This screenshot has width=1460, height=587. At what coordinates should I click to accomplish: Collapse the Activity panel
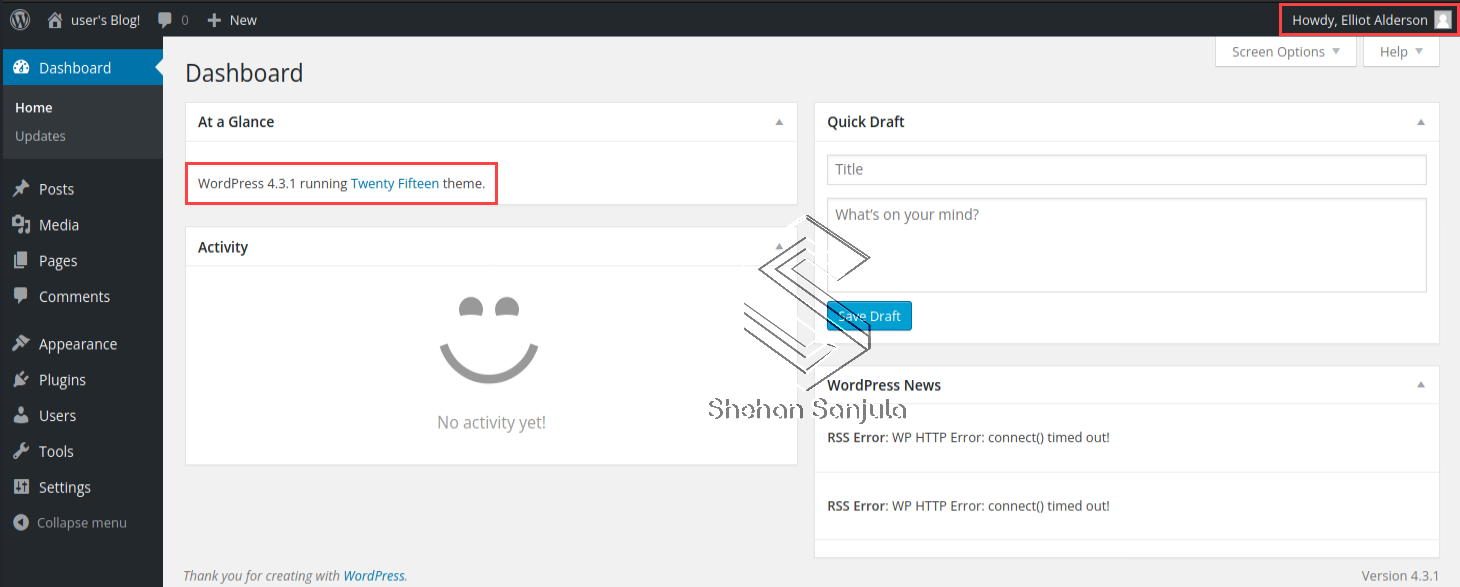click(x=779, y=247)
